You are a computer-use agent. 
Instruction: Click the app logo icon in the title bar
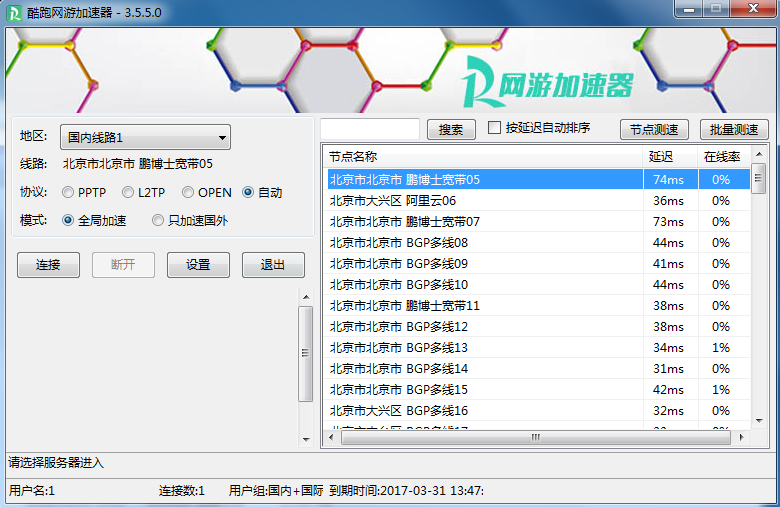(14, 12)
